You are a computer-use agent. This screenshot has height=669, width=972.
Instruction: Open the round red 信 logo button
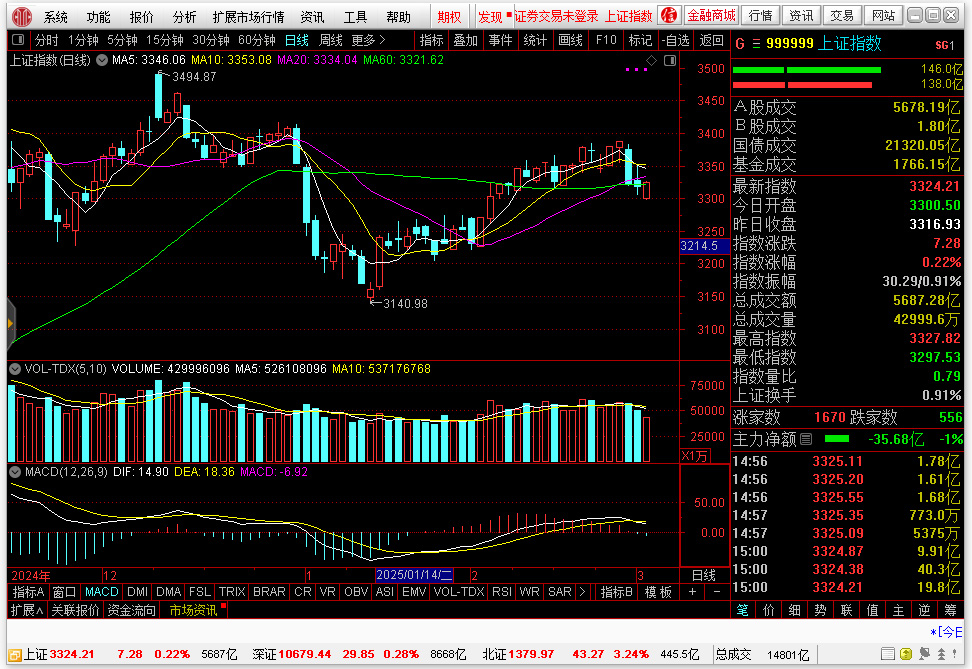pyautogui.click(x=669, y=16)
